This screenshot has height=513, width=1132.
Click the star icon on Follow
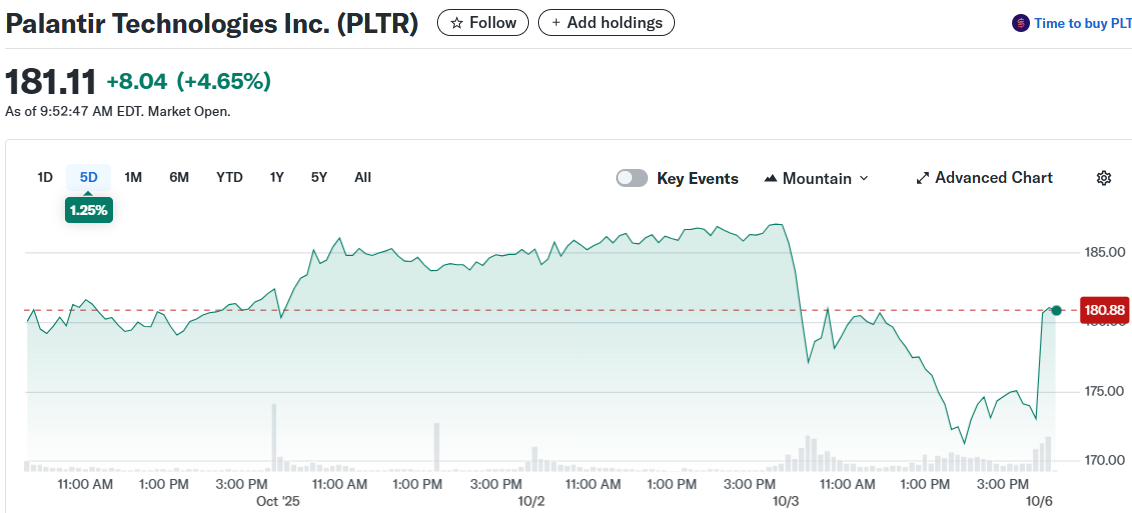(x=457, y=22)
